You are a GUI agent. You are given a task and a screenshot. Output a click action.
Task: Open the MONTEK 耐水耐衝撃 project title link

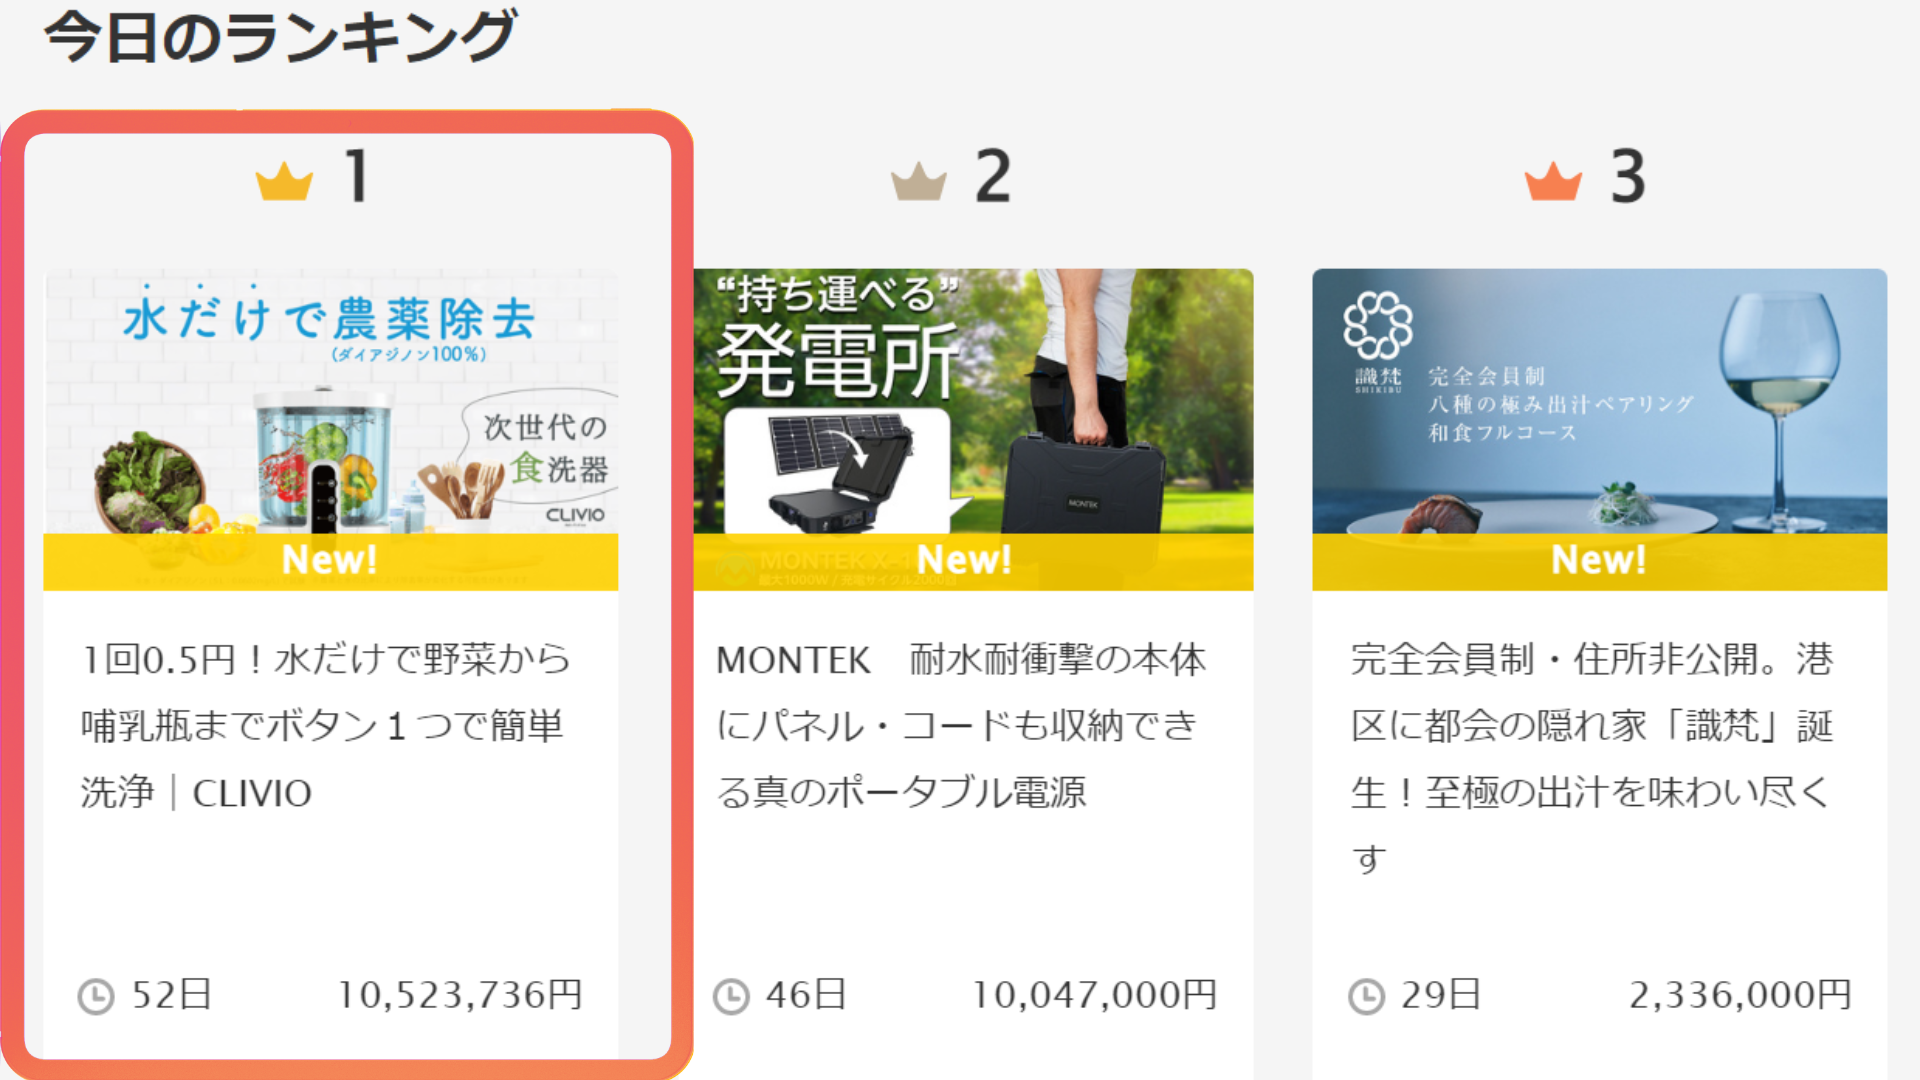coord(961,726)
